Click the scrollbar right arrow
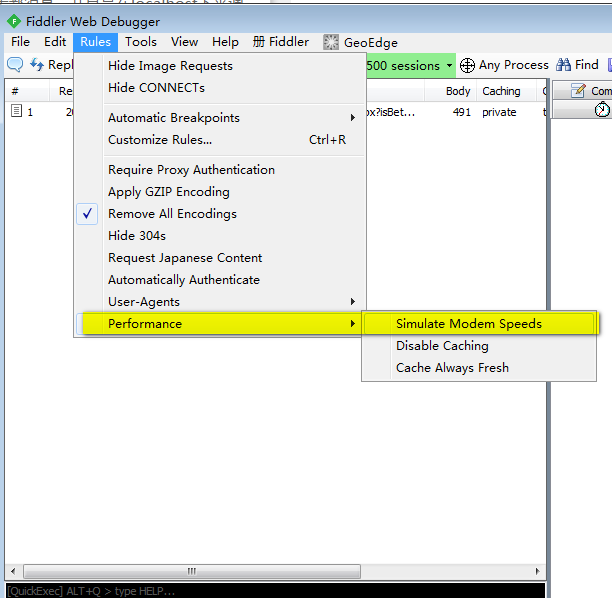Viewport: 612px width, 598px height. click(x=537, y=571)
